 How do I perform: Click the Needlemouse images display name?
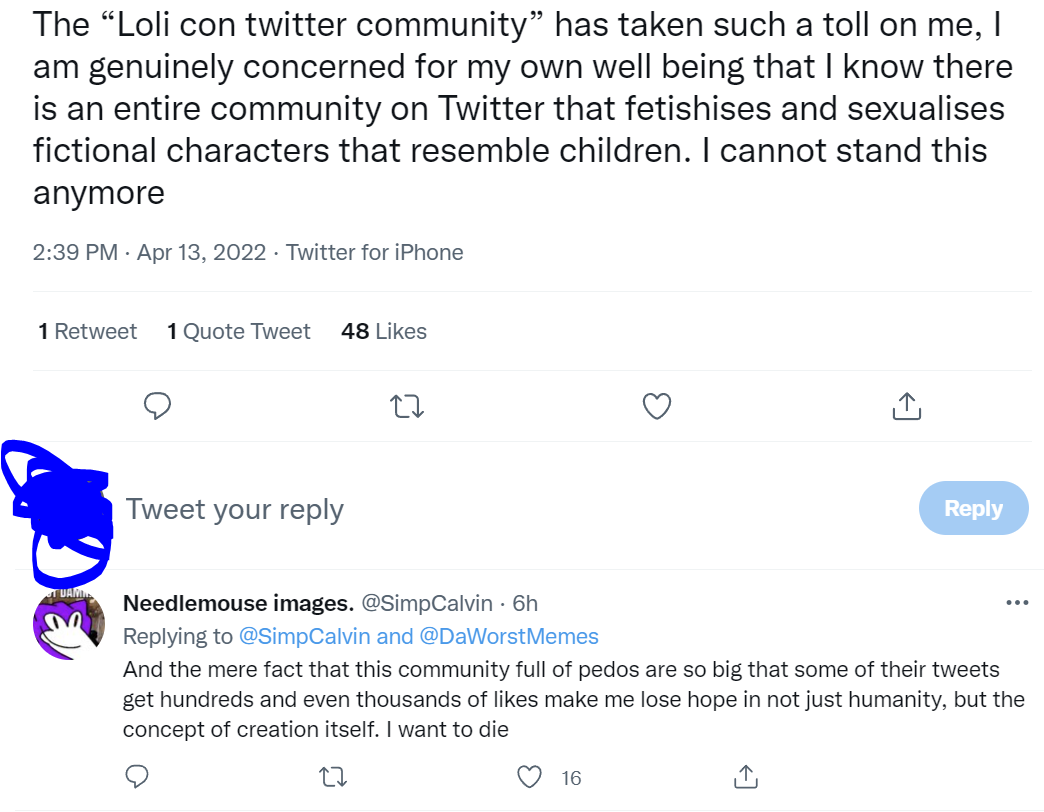click(238, 603)
